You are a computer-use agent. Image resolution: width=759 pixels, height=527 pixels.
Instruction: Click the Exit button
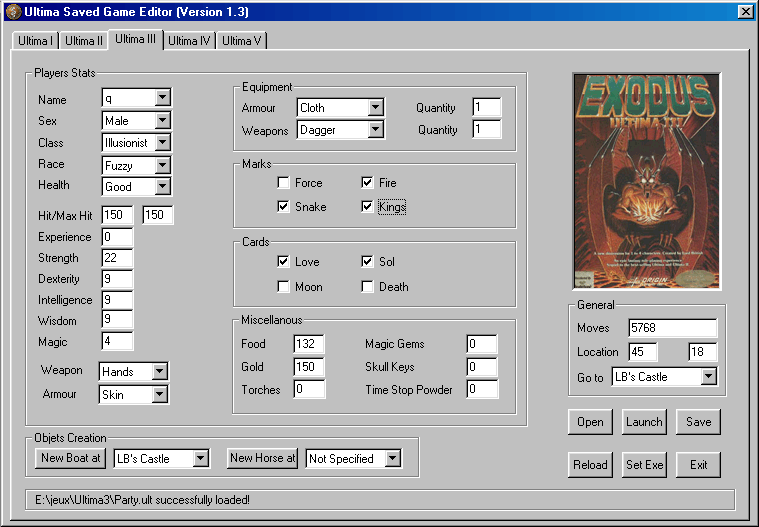pyautogui.click(x=698, y=465)
